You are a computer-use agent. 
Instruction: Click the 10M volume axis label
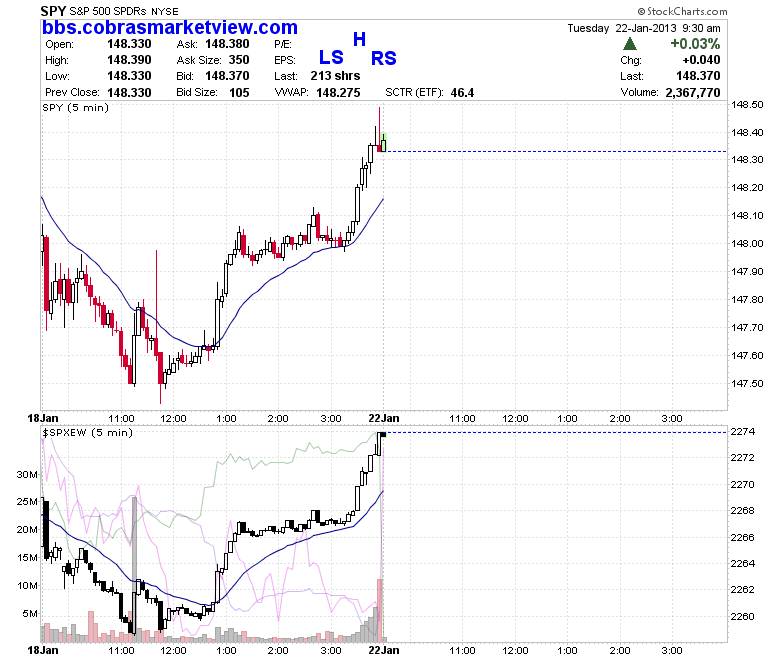click(27, 586)
